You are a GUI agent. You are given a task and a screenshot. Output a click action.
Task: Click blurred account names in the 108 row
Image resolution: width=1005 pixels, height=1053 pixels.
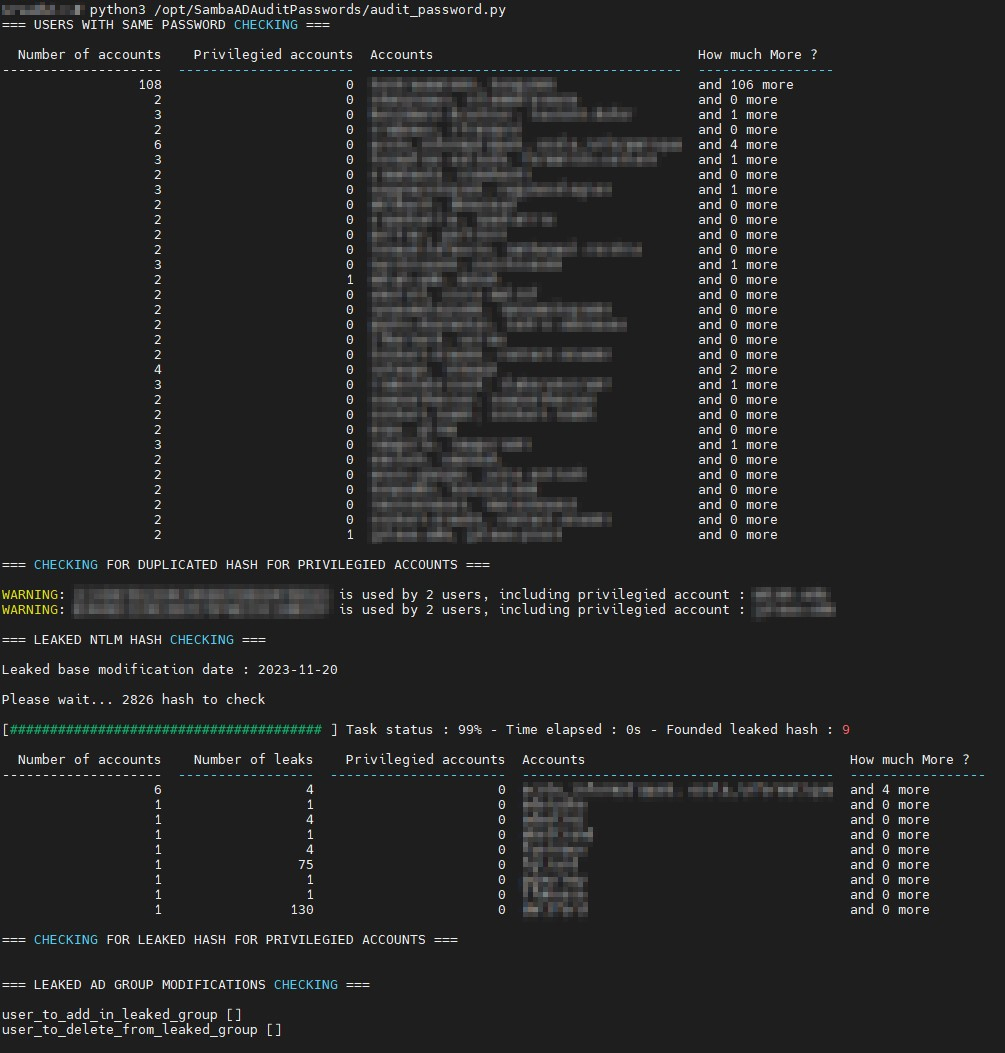(463, 85)
